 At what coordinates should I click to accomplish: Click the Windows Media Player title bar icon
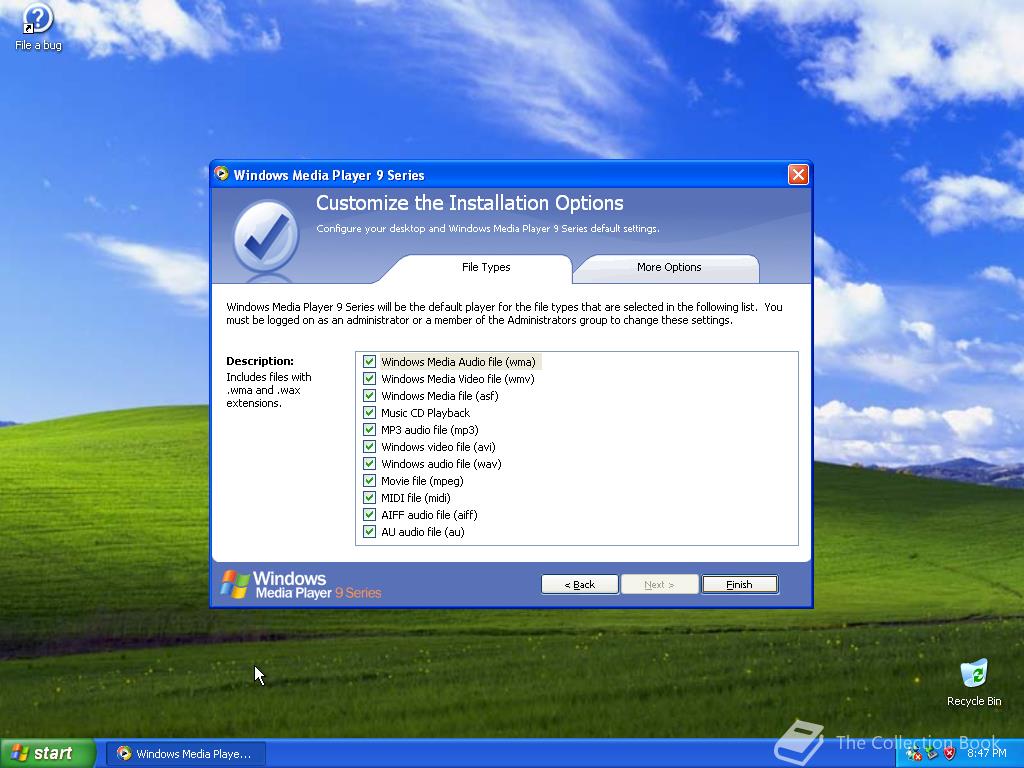tap(221, 174)
